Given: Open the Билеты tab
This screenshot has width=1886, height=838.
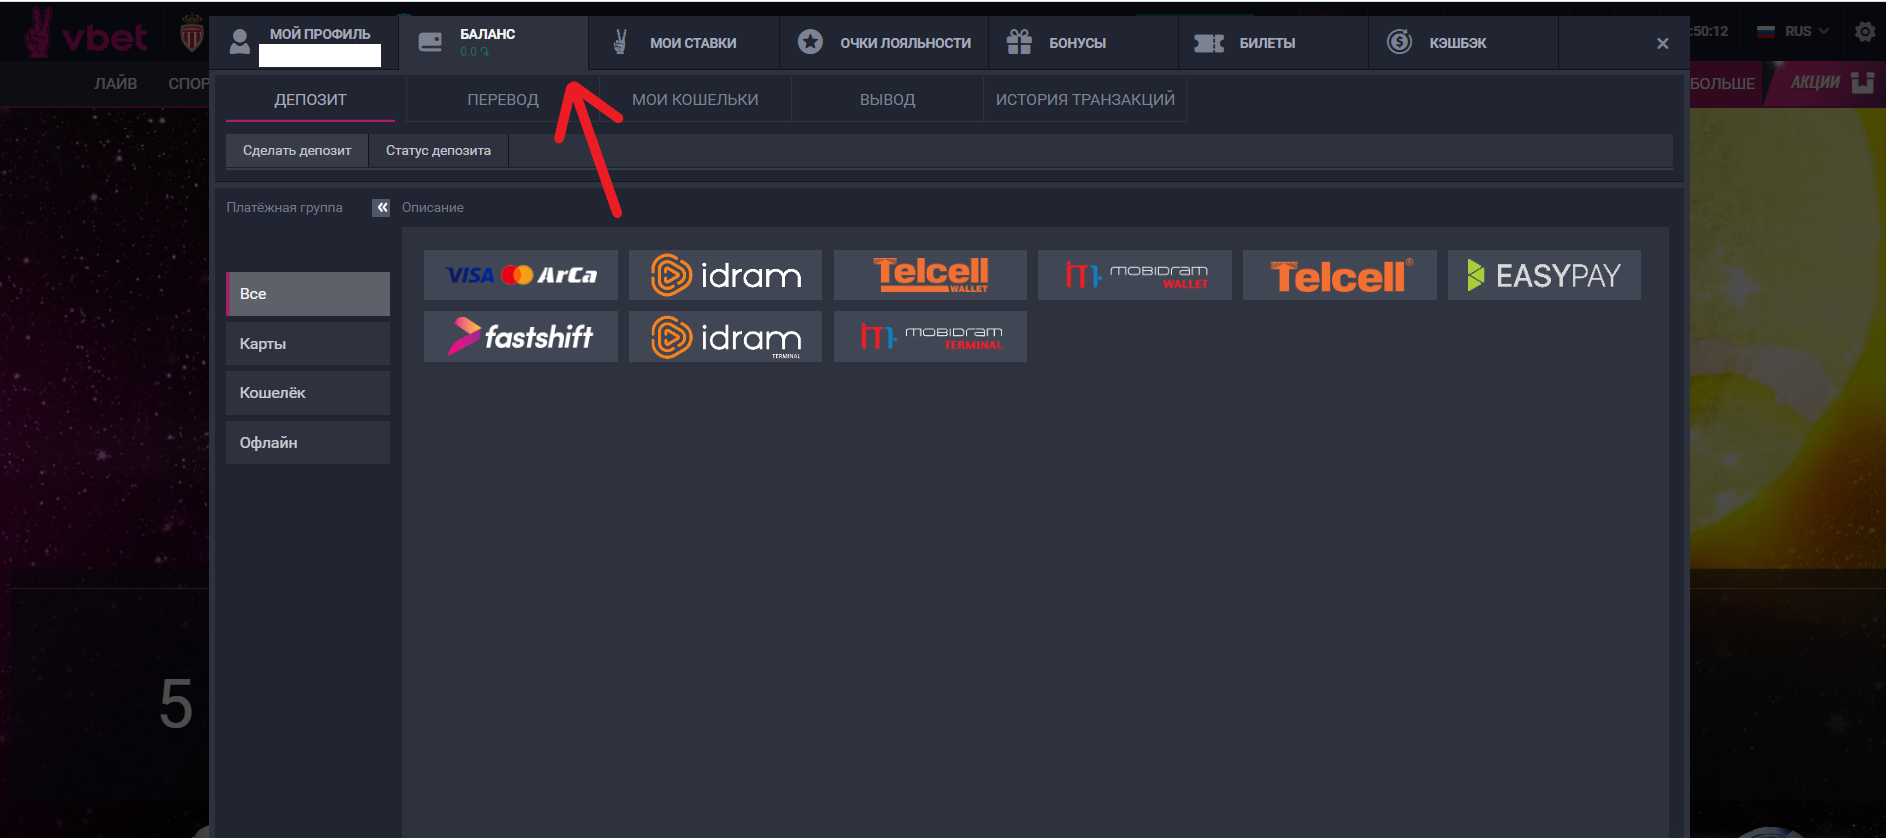Looking at the screenshot, I should pyautogui.click(x=1274, y=42).
